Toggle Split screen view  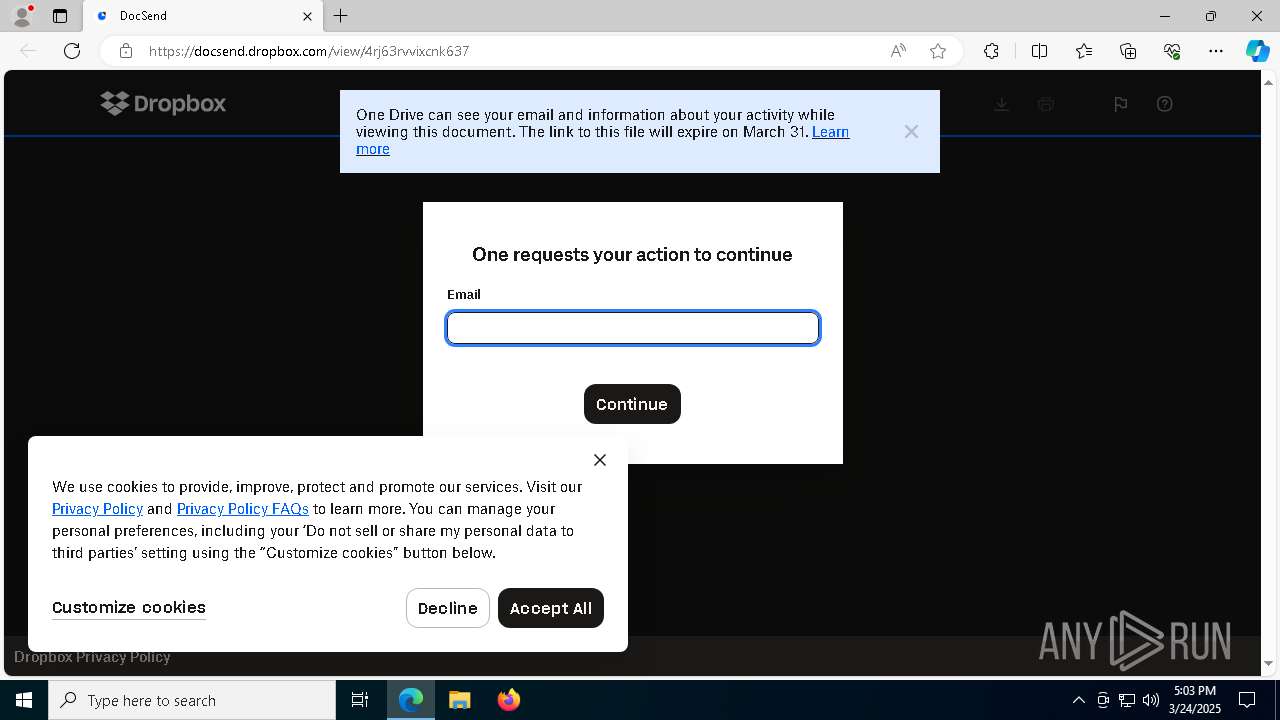[1039, 51]
